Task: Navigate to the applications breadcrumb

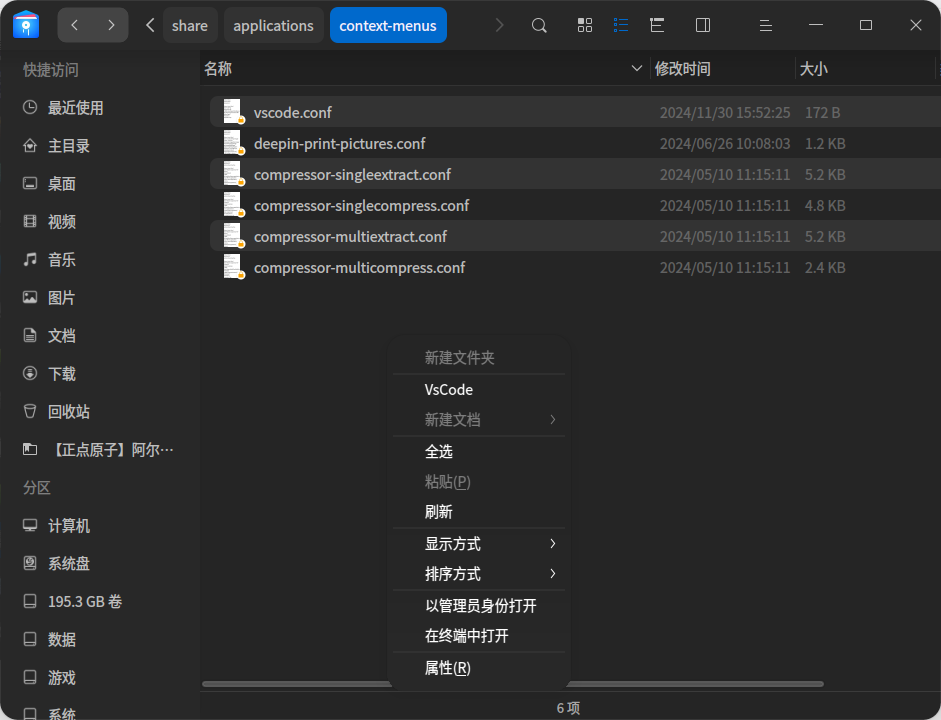Action: (x=273, y=25)
